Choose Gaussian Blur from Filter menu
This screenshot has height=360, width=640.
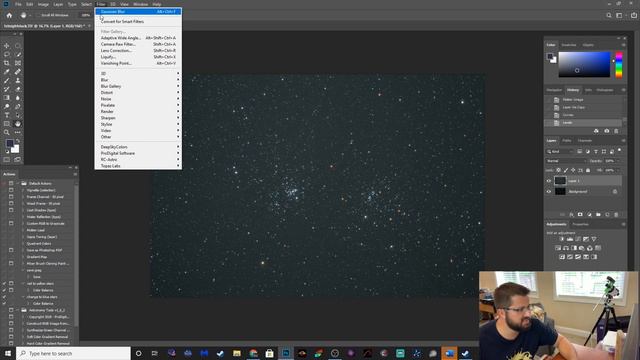coord(138,11)
